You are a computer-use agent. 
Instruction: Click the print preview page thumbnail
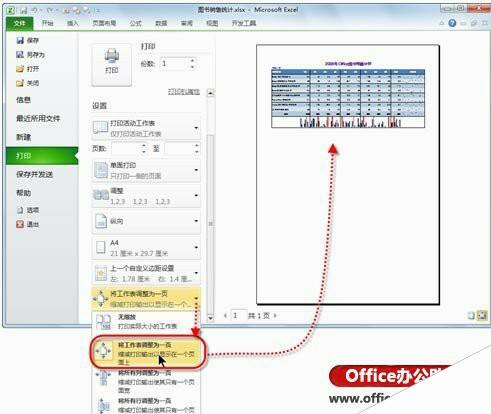348,174
